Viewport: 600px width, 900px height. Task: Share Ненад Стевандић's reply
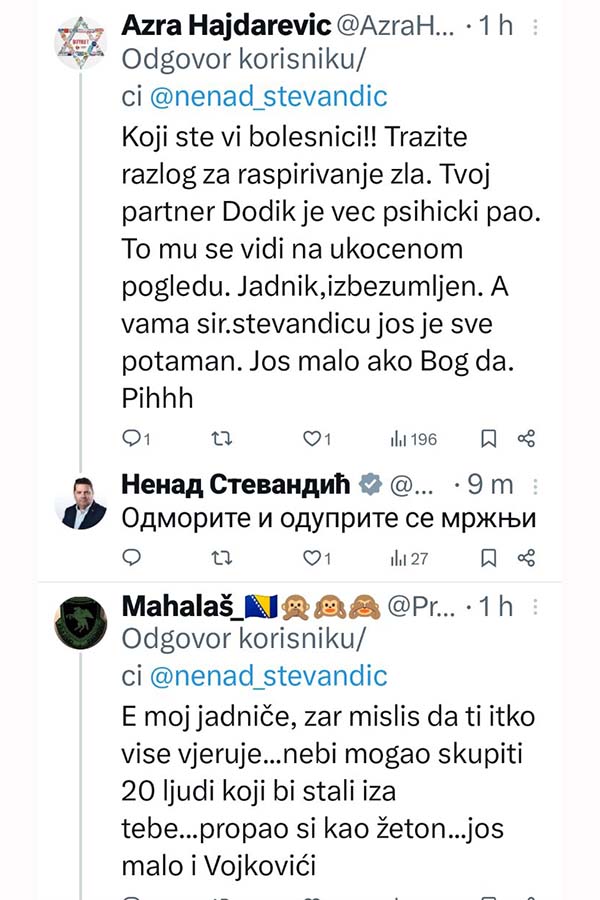tap(526, 557)
